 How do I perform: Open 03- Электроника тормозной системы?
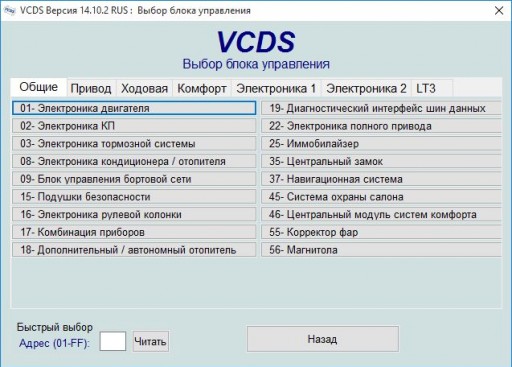134,144
